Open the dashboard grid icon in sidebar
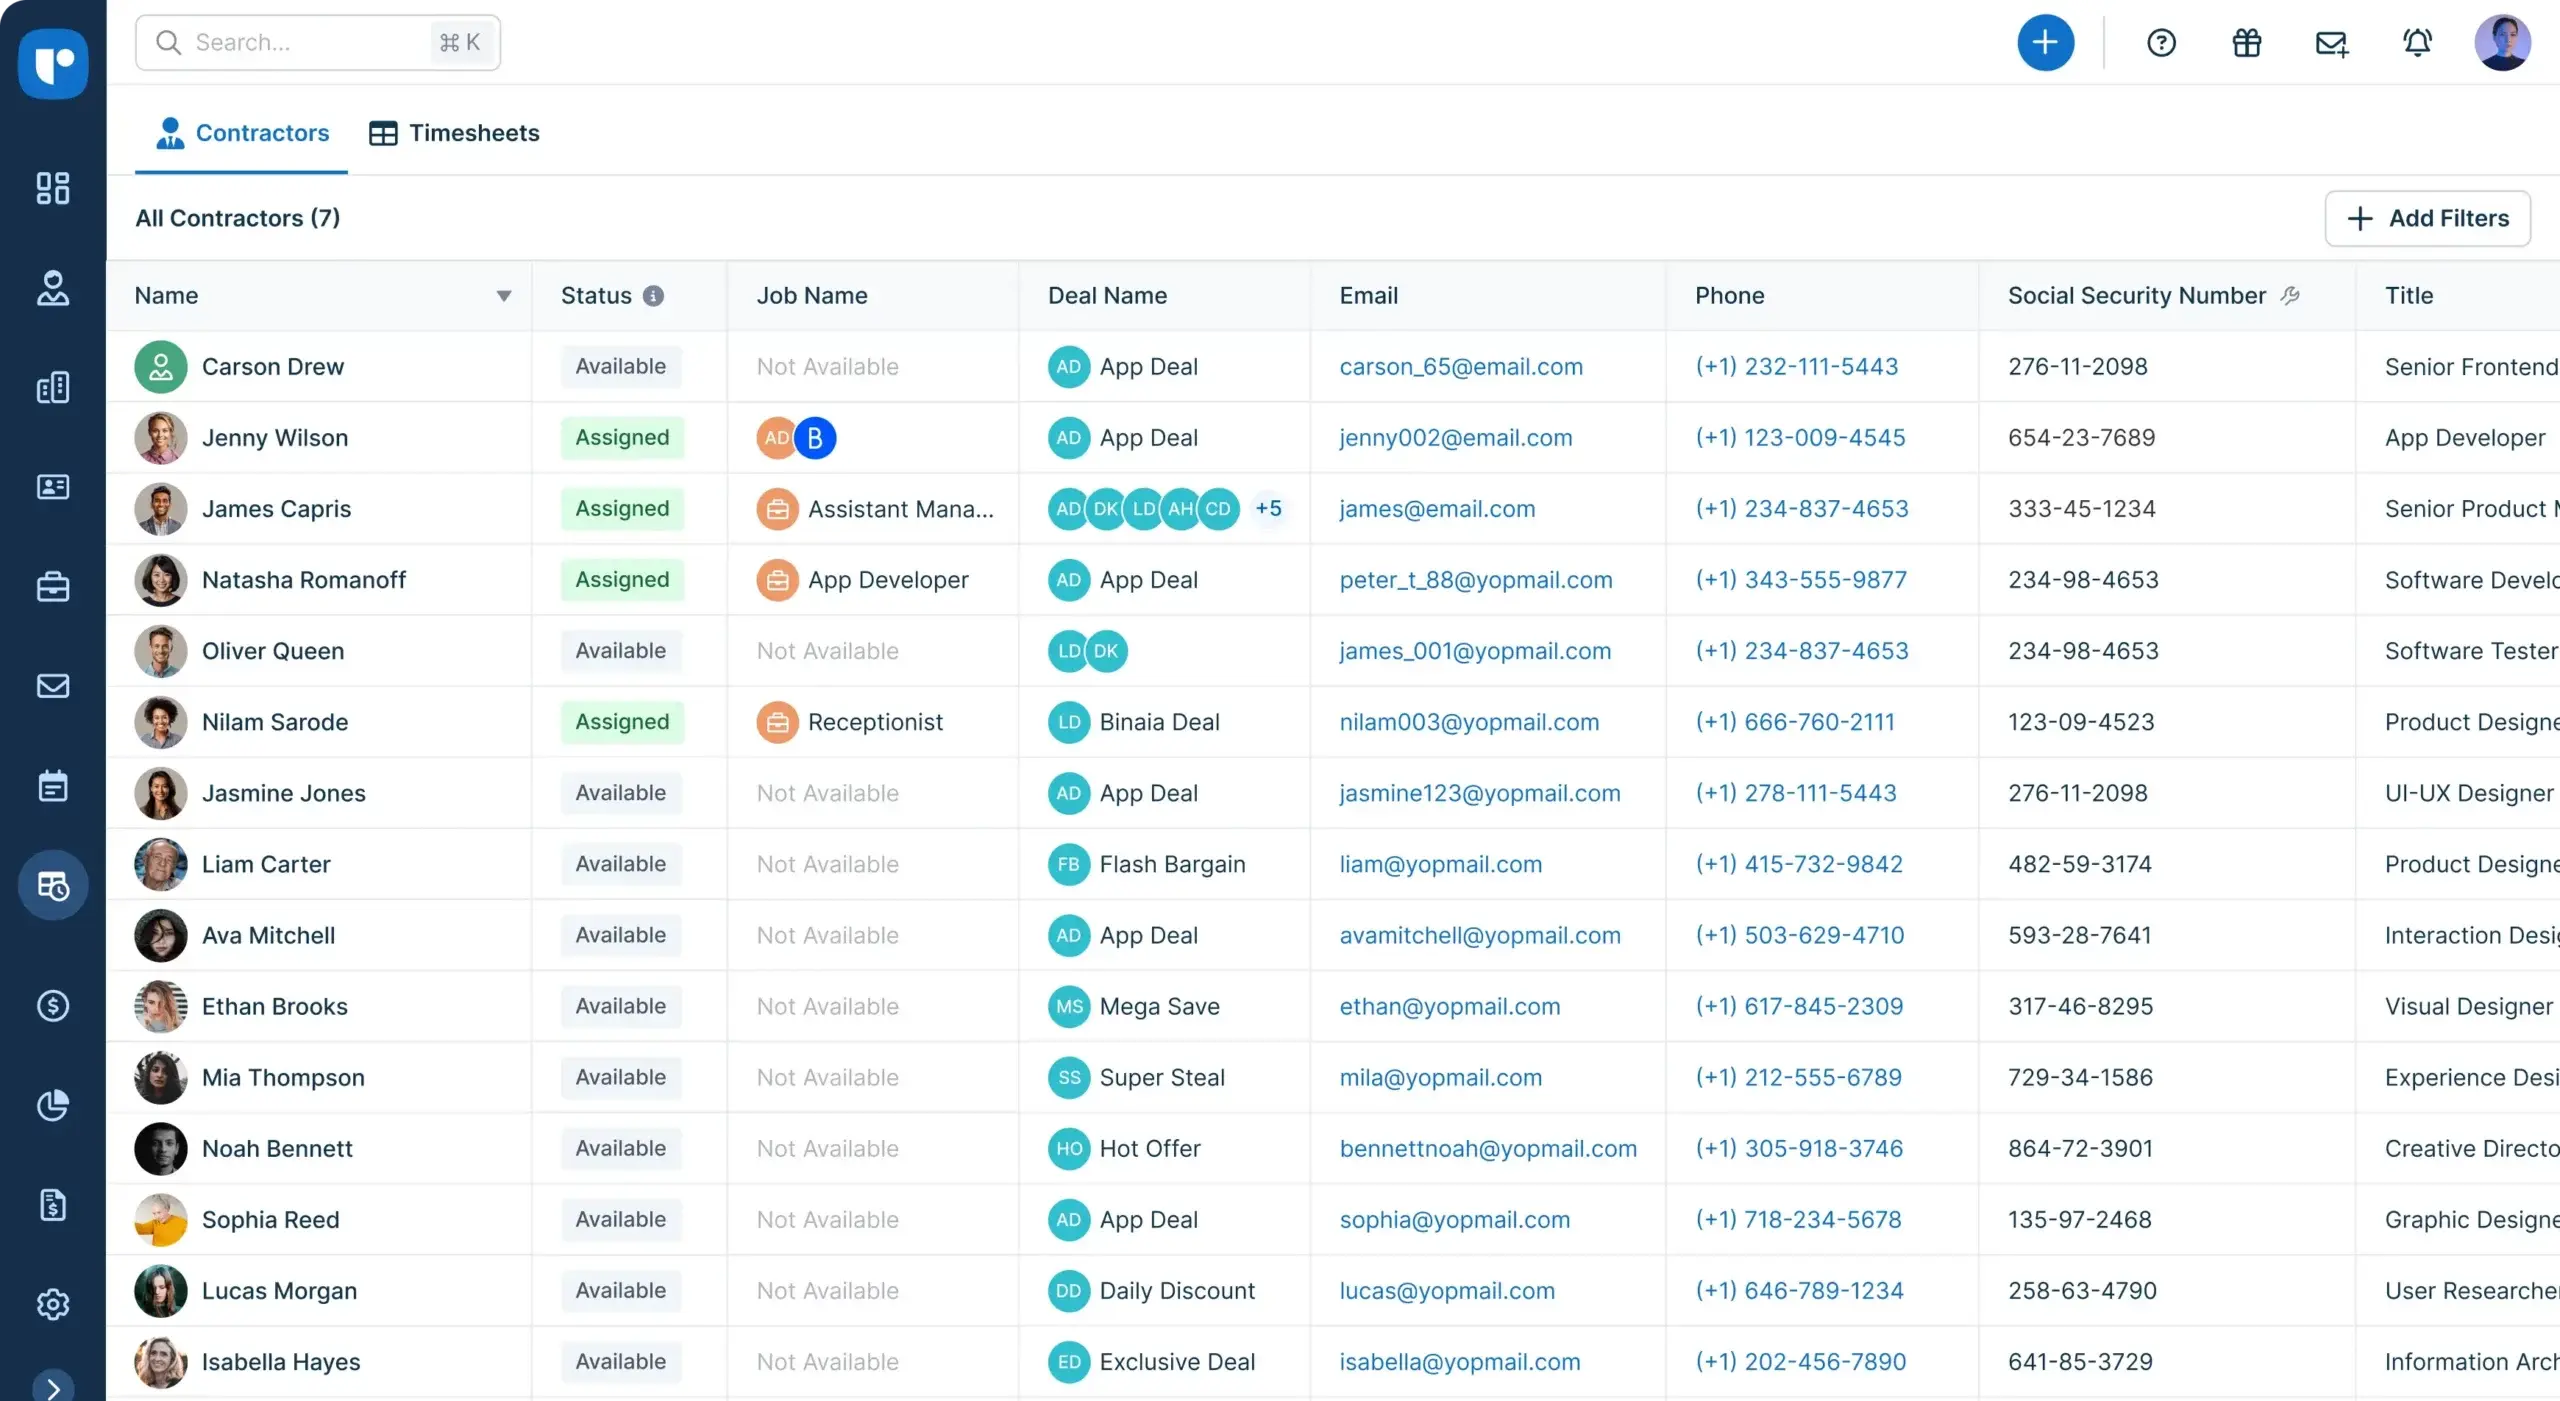Viewport: 2560px width, 1401px height. [x=53, y=188]
